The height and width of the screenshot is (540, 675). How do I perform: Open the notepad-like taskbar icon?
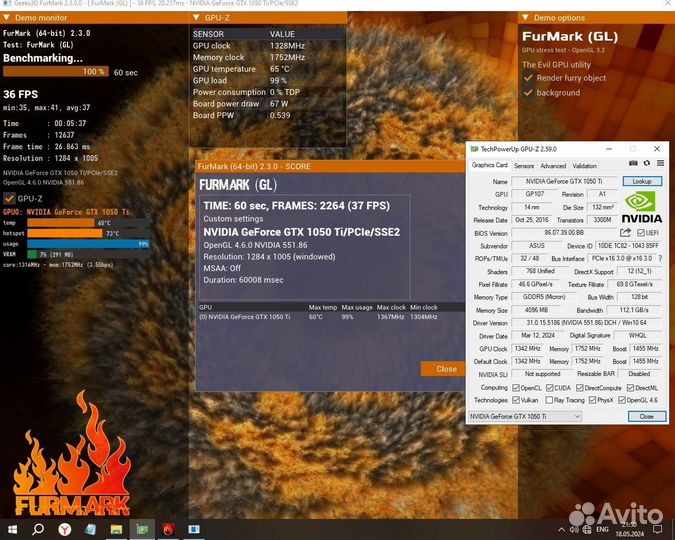coord(90,529)
